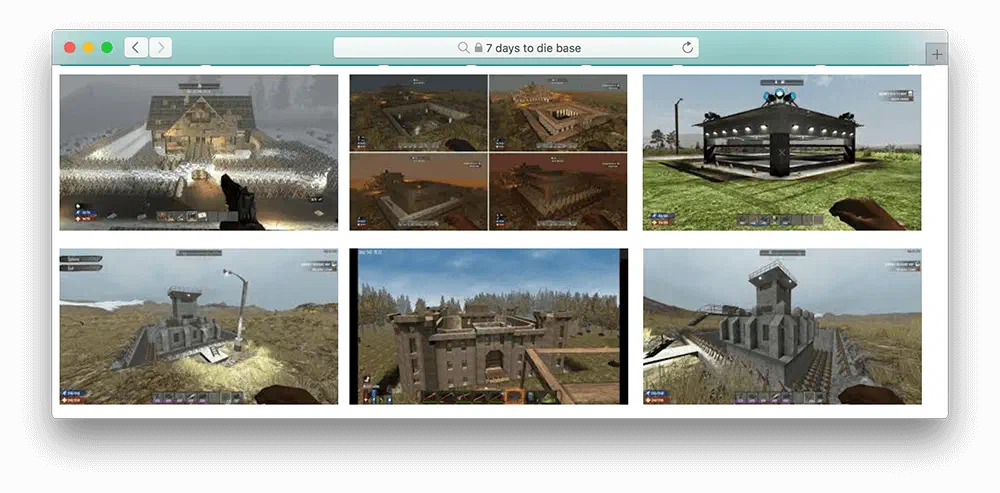Open a new tab with plus button
The image size is (1000, 493).
point(936,54)
